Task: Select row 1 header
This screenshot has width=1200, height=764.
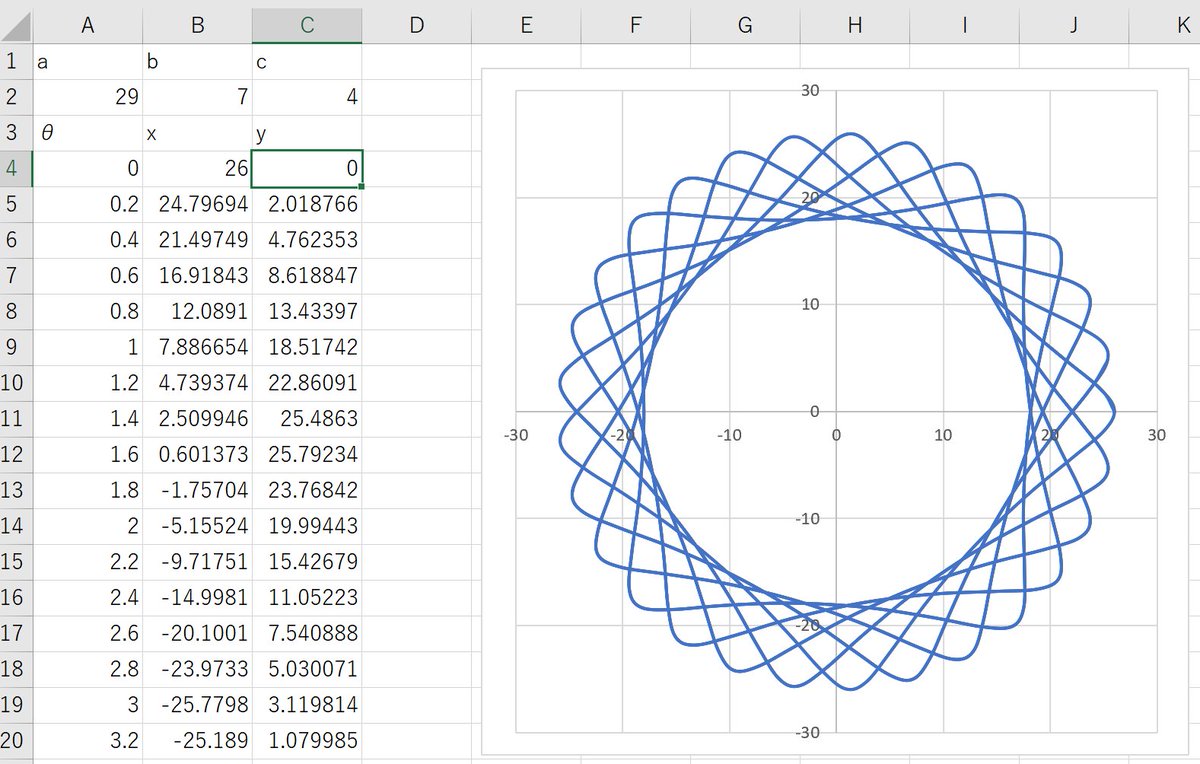Action: (16, 62)
